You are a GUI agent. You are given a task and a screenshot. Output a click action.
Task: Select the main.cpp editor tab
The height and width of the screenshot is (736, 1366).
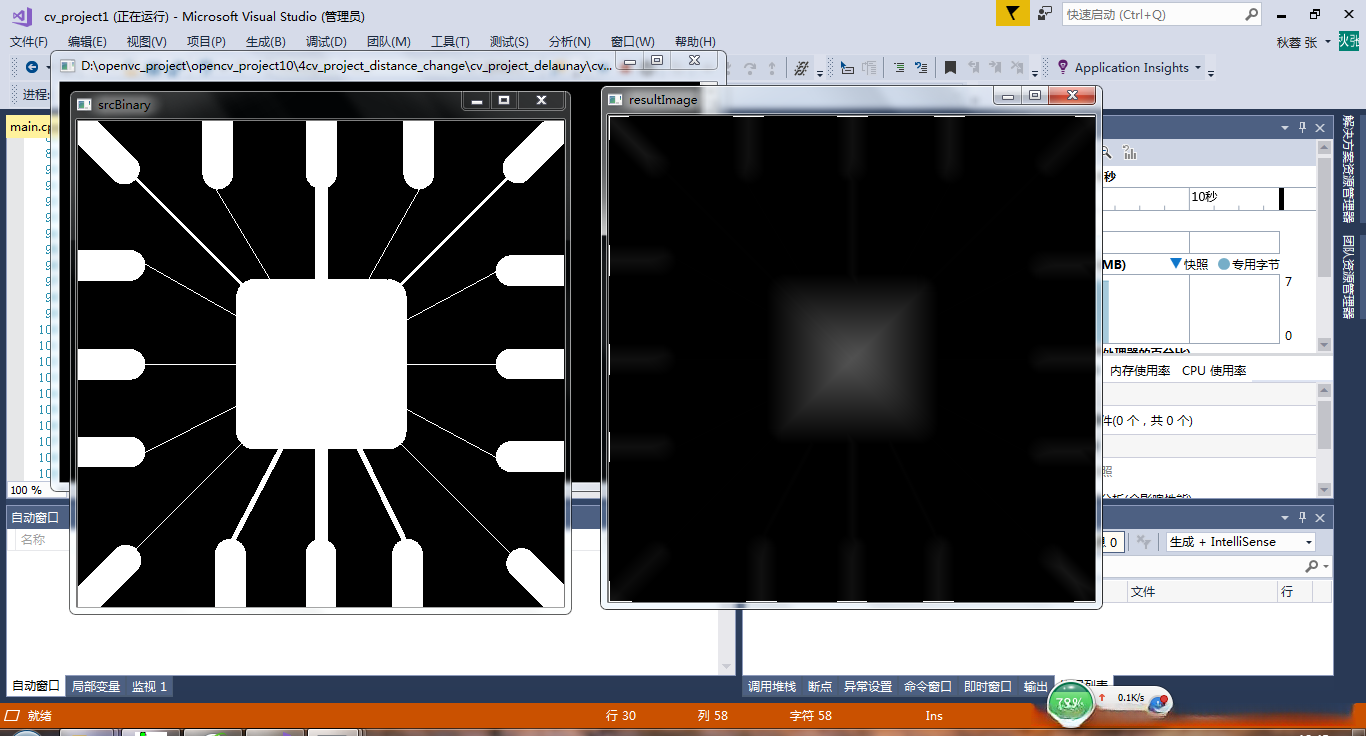(x=30, y=127)
